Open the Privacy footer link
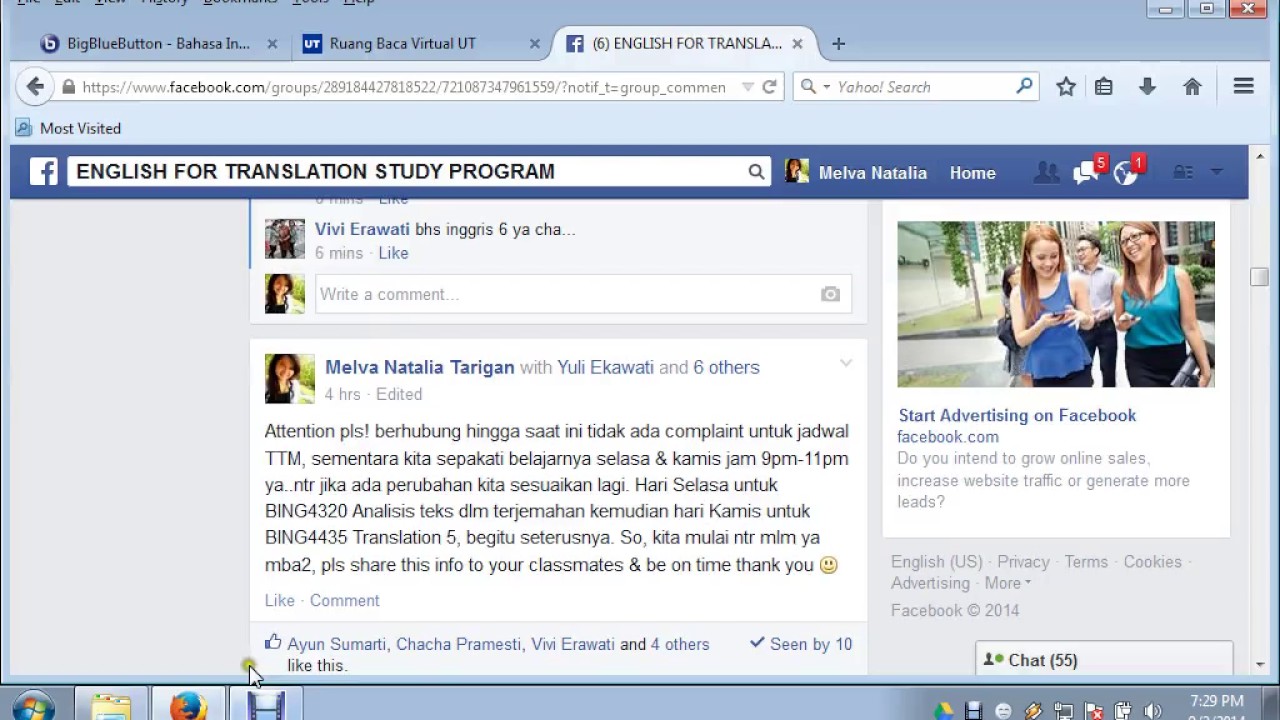1280x720 pixels. tap(1023, 562)
